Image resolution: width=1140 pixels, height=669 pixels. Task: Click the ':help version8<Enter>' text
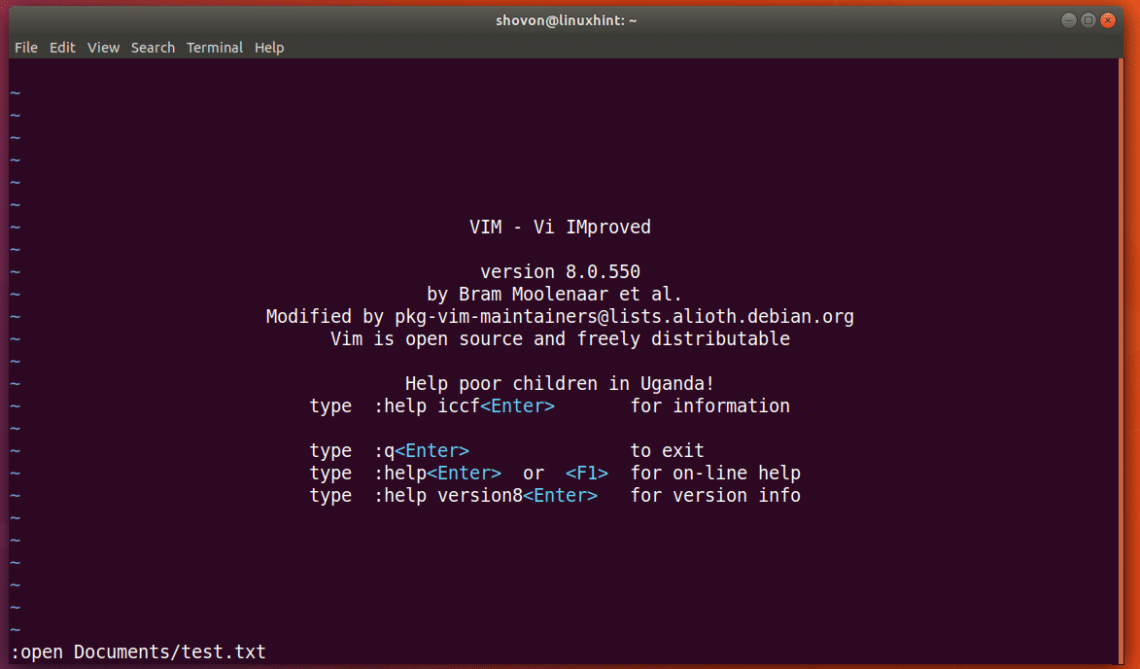point(486,496)
